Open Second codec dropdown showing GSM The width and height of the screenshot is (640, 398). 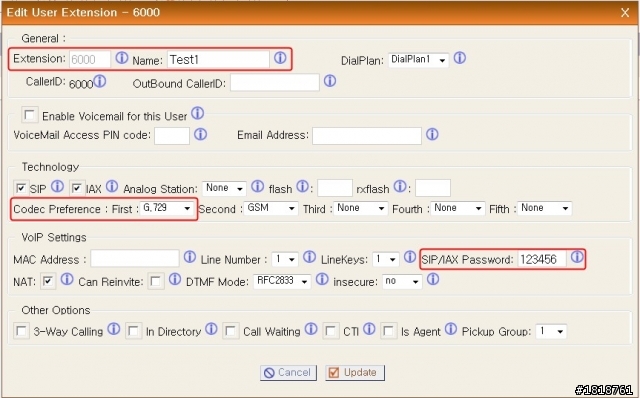point(271,208)
